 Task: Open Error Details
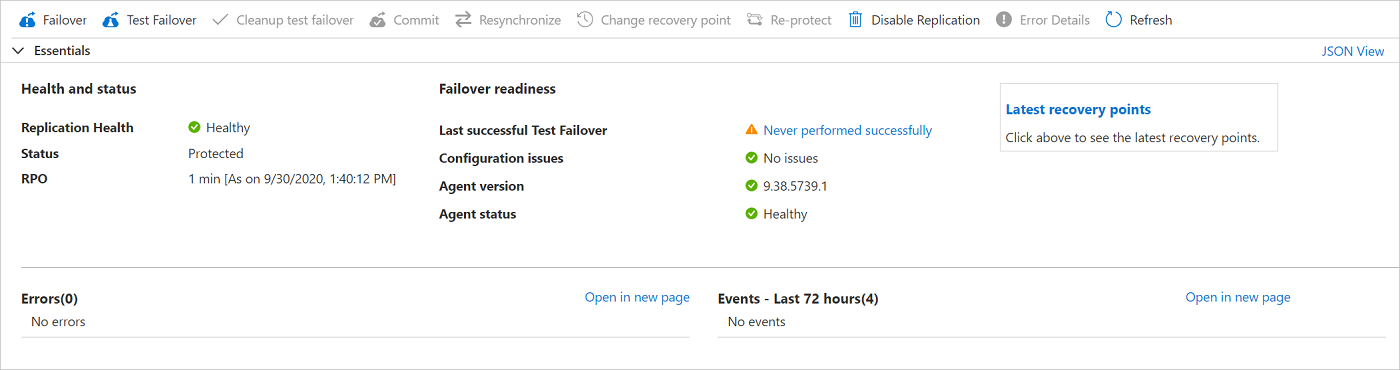[x=1043, y=20]
